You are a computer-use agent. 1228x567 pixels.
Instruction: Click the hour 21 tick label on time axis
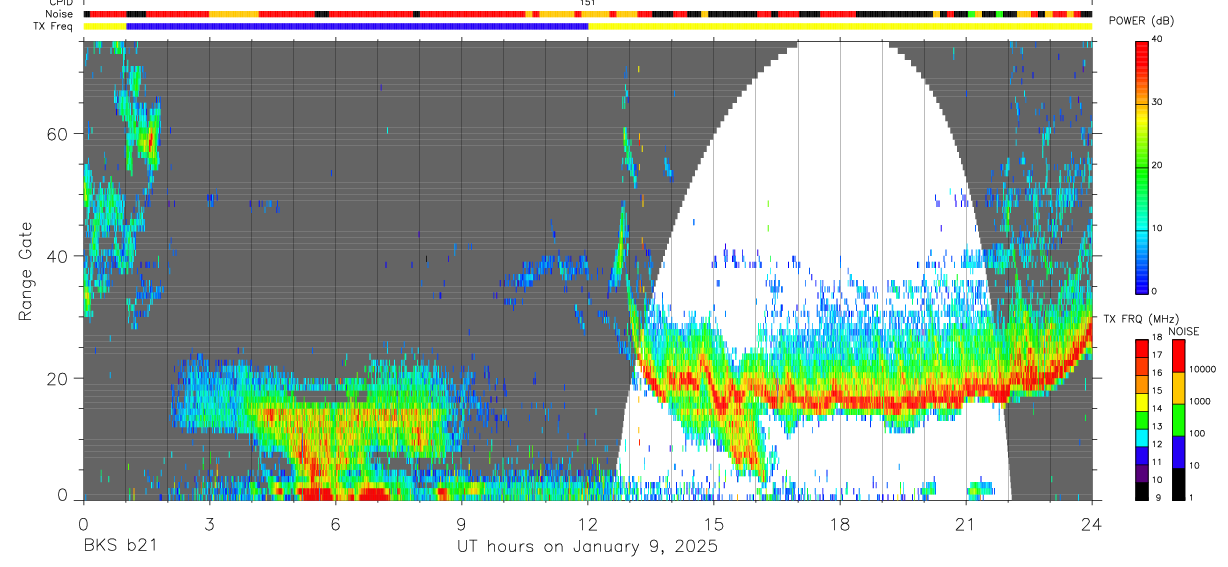(x=966, y=523)
